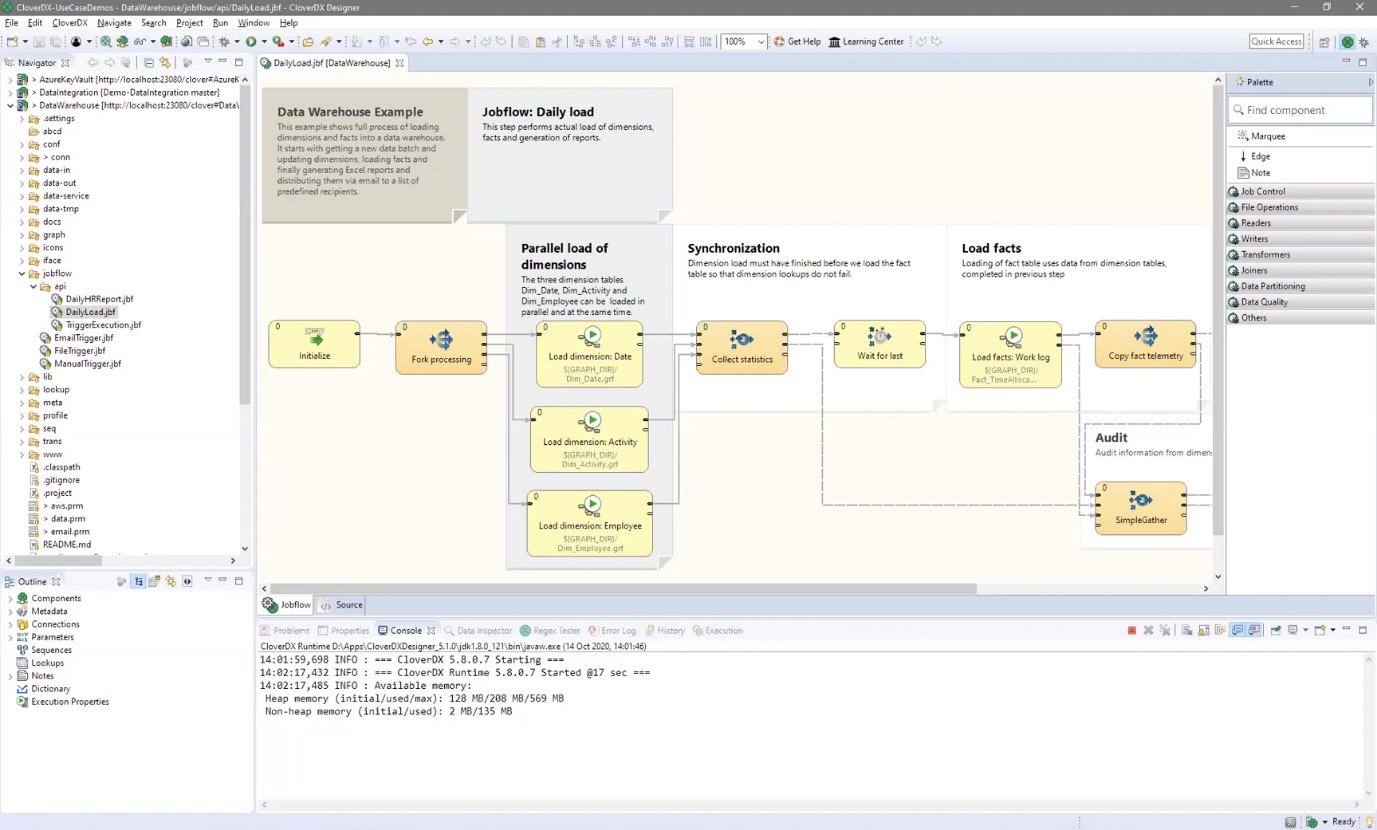The height and width of the screenshot is (830, 1377).
Task: Select README.md file
Action: click(67, 545)
